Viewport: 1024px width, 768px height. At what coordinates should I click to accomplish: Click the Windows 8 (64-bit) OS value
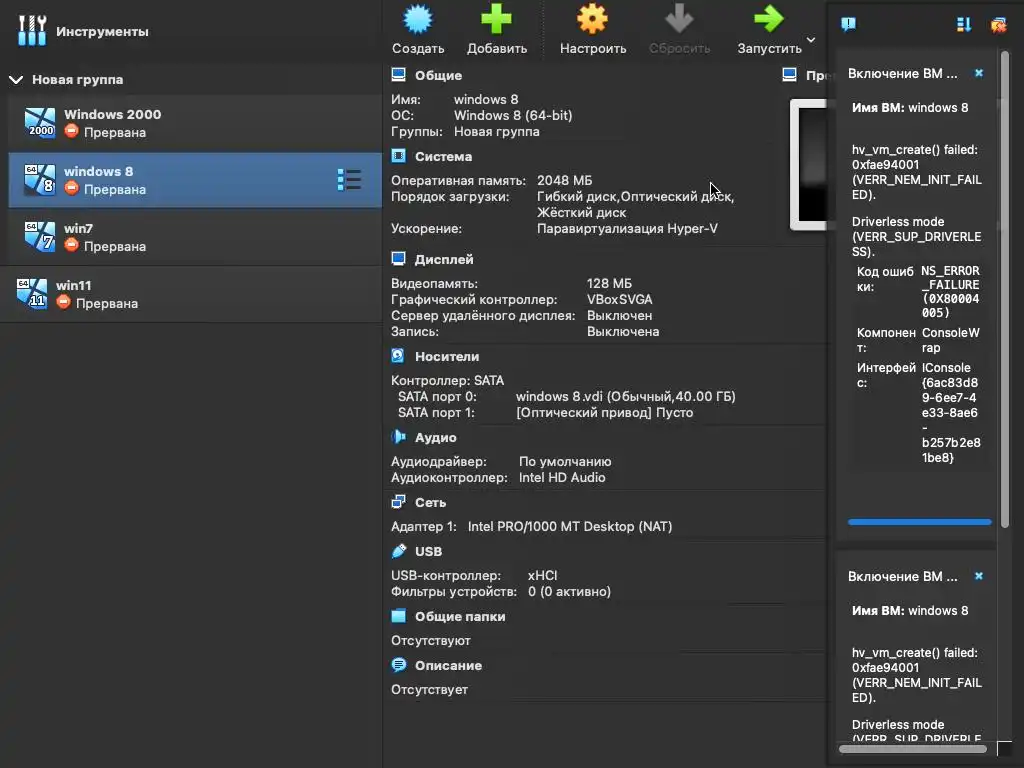[513, 116]
